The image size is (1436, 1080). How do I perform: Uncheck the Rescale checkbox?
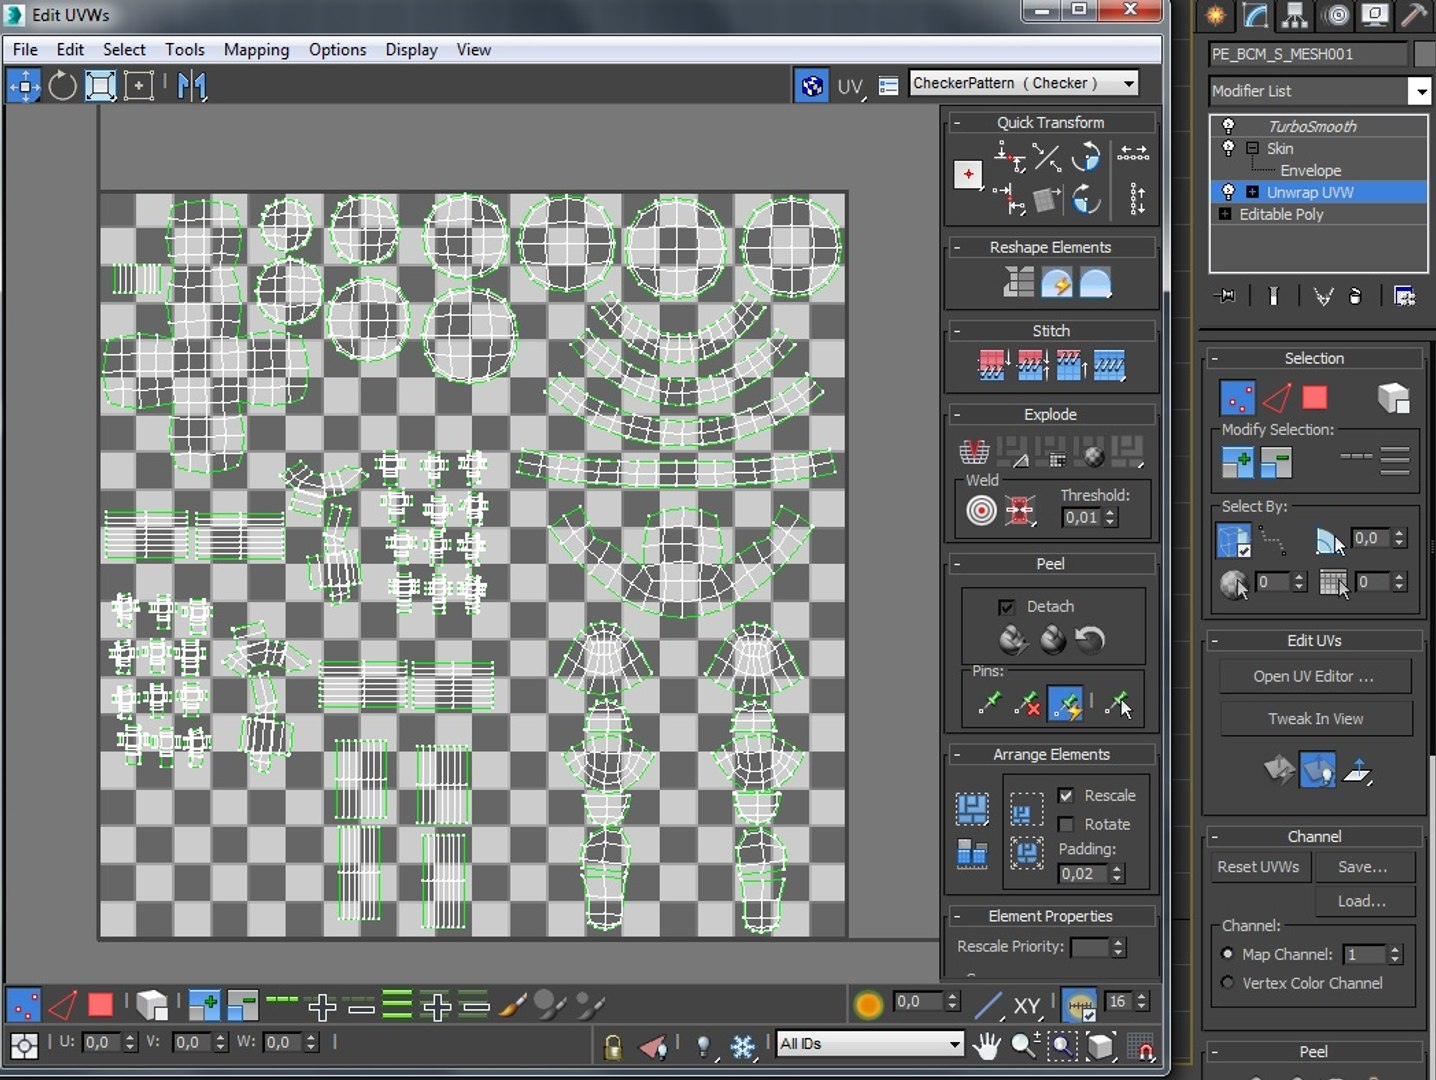click(x=1066, y=796)
